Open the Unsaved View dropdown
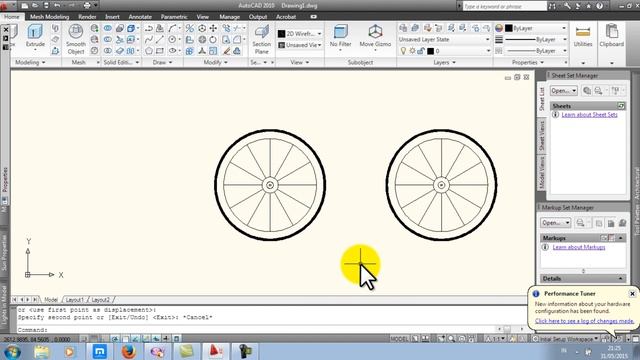 point(300,45)
